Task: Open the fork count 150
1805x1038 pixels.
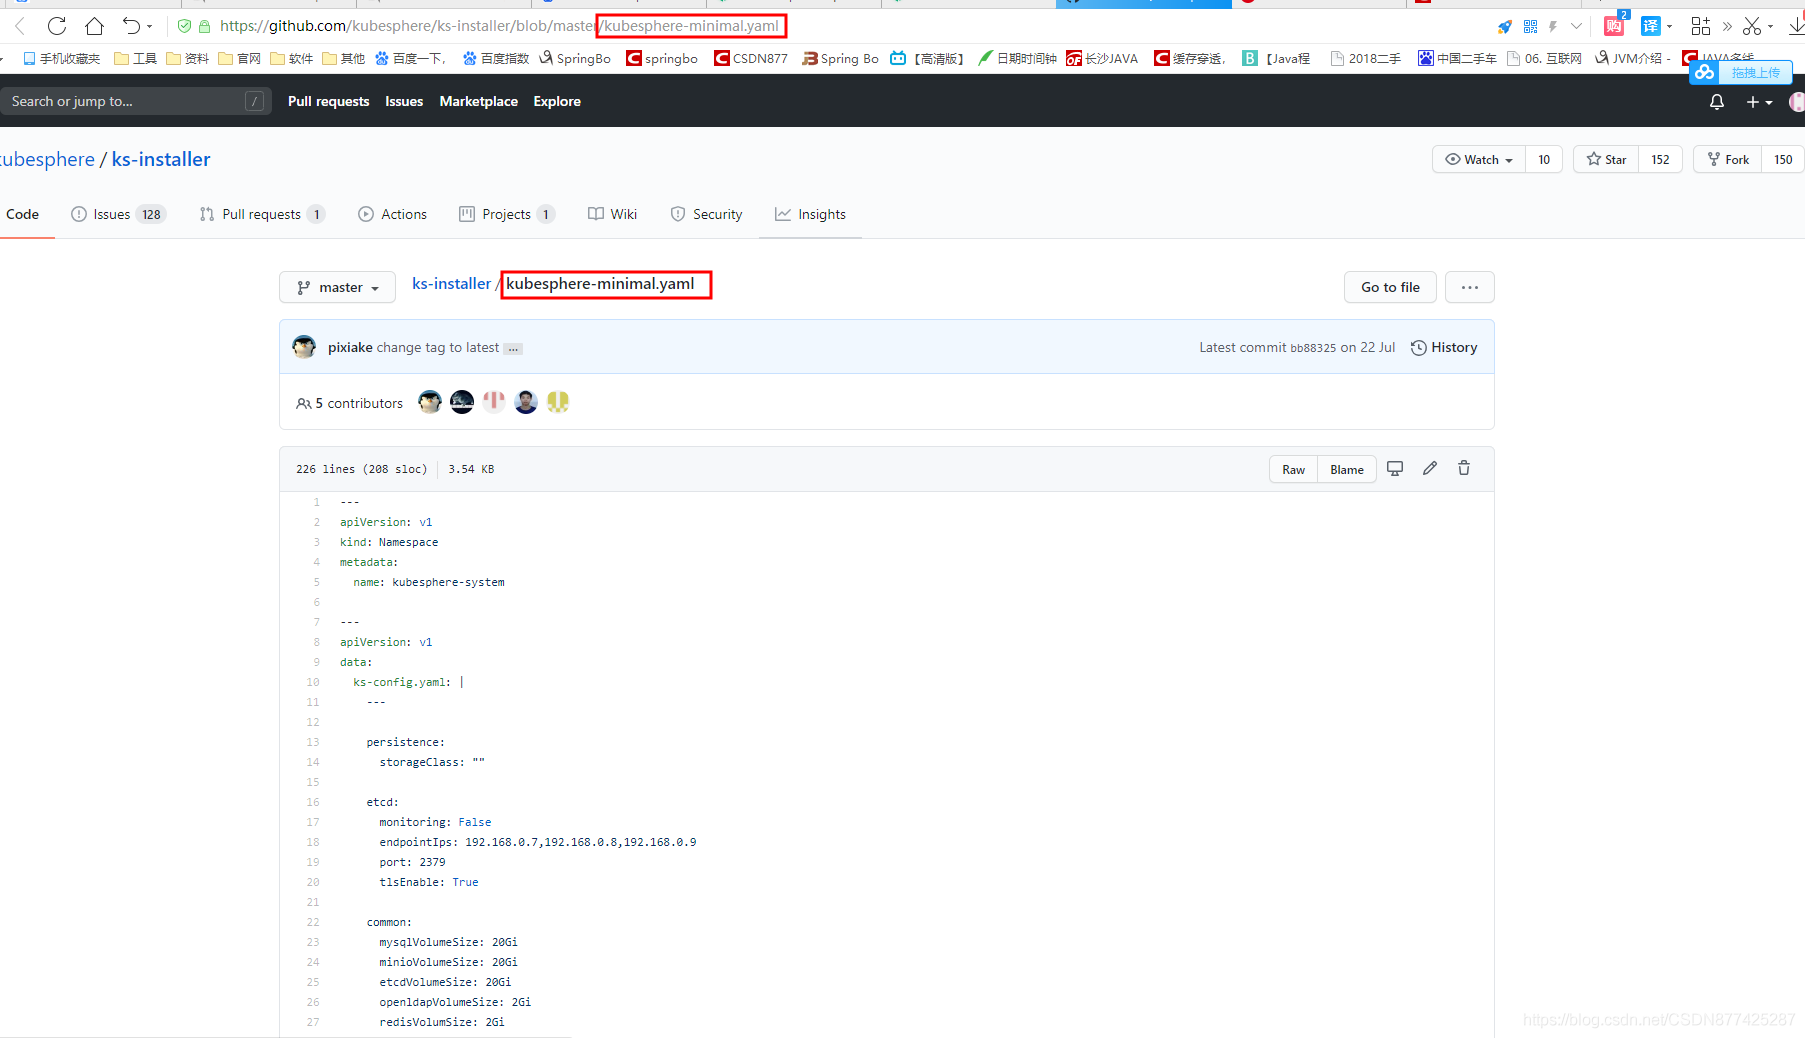Action: pyautogui.click(x=1783, y=159)
